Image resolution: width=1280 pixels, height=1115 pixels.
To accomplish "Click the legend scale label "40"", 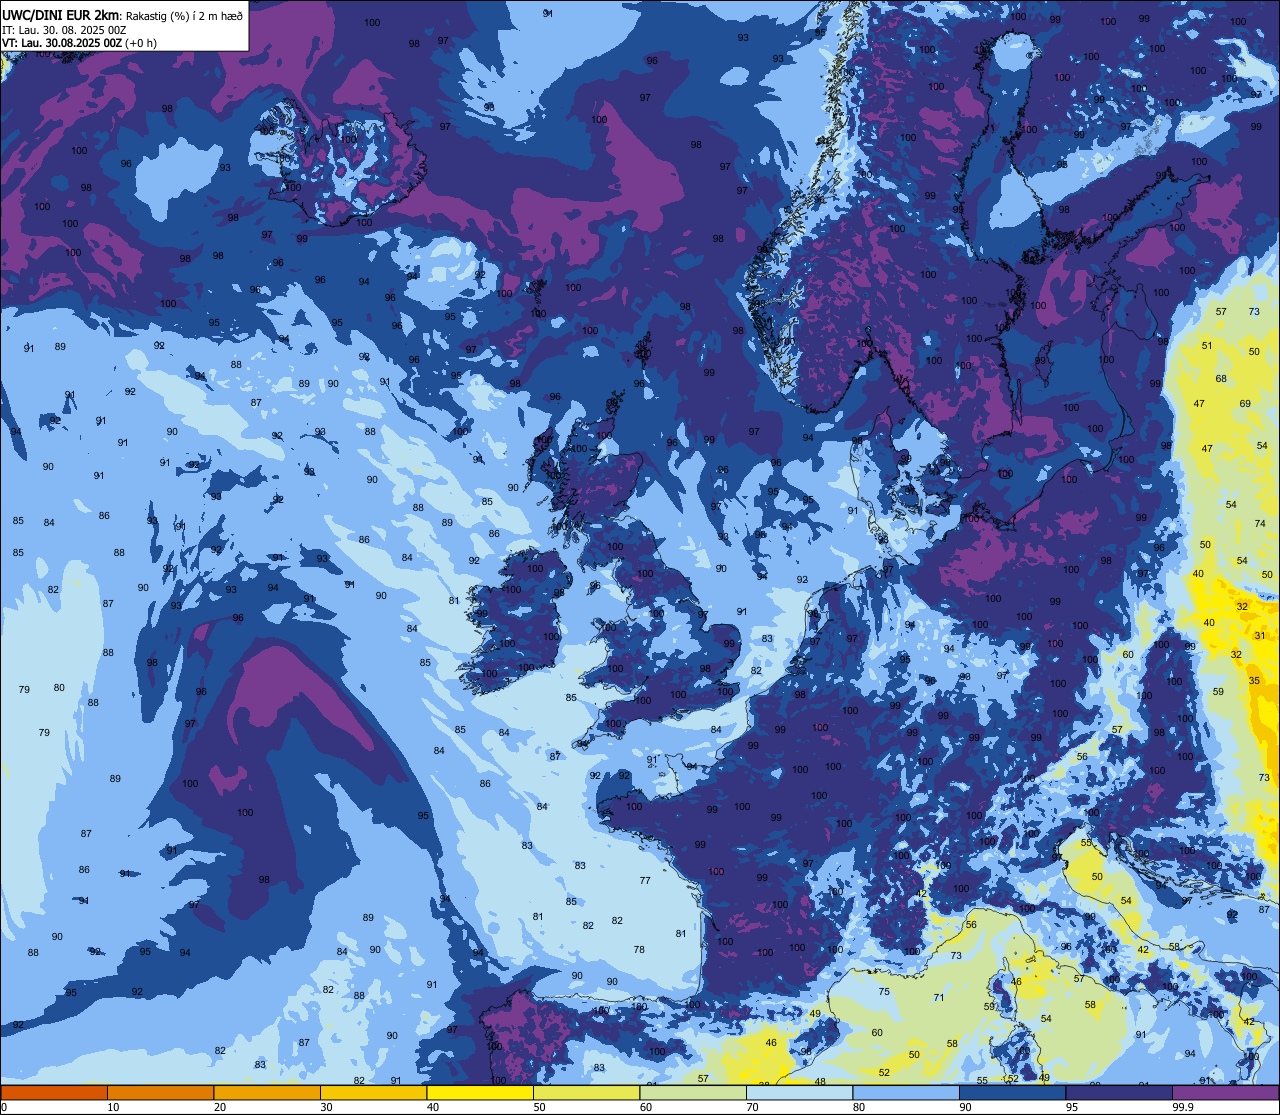I will click(x=433, y=1107).
